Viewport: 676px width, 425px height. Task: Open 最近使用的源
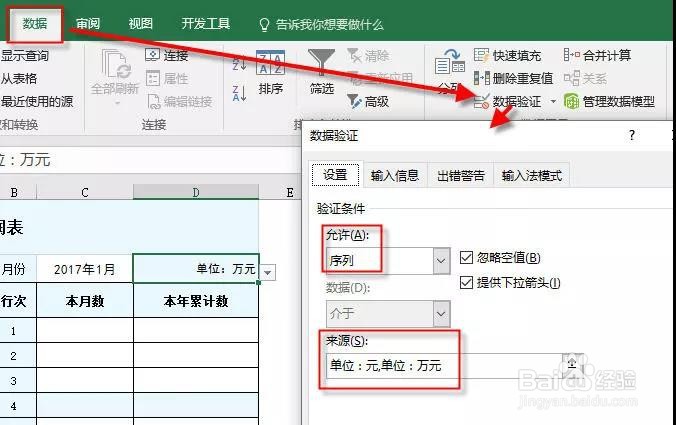[x=37, y=102]
